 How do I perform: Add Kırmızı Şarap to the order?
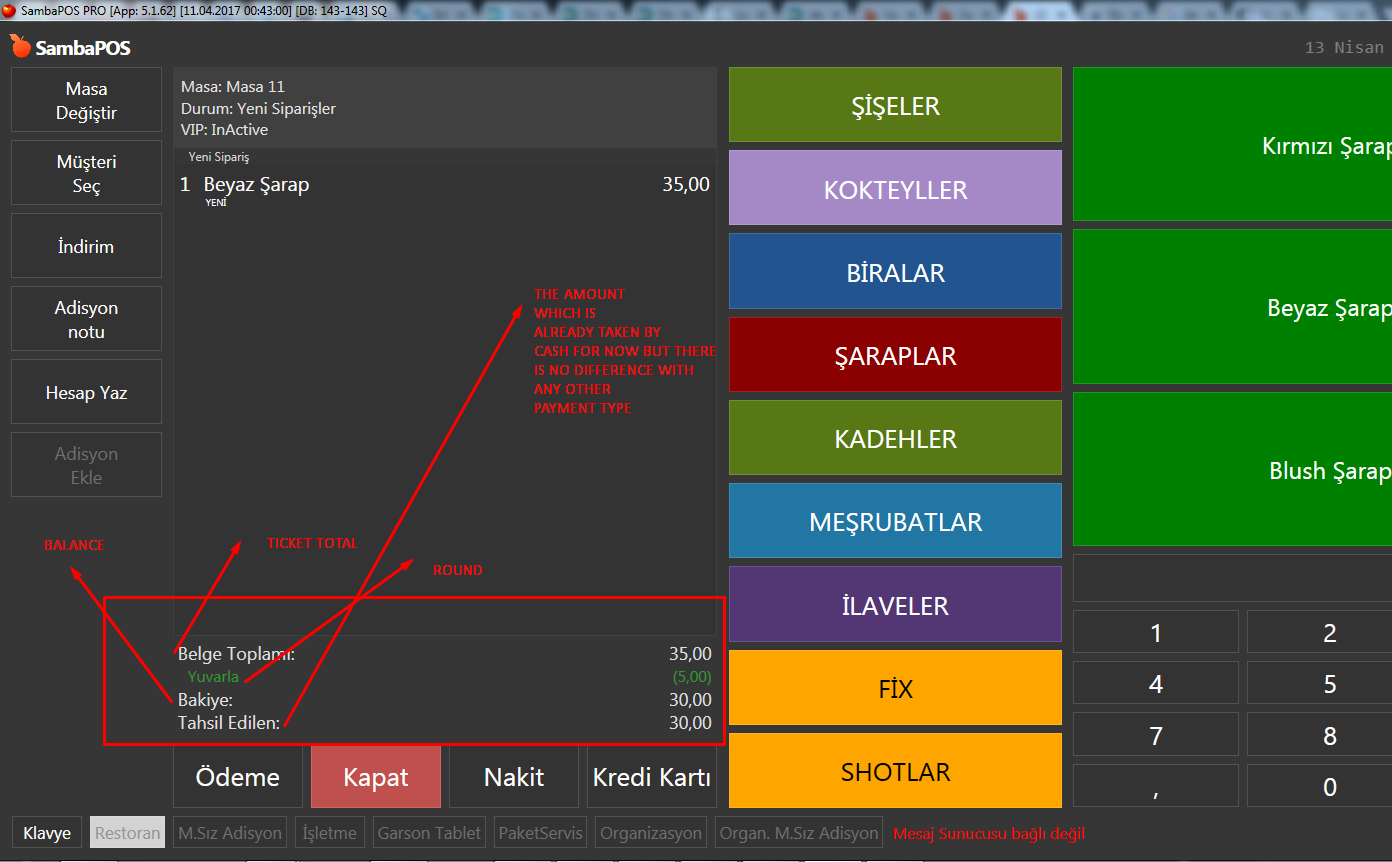point(1232,146)
